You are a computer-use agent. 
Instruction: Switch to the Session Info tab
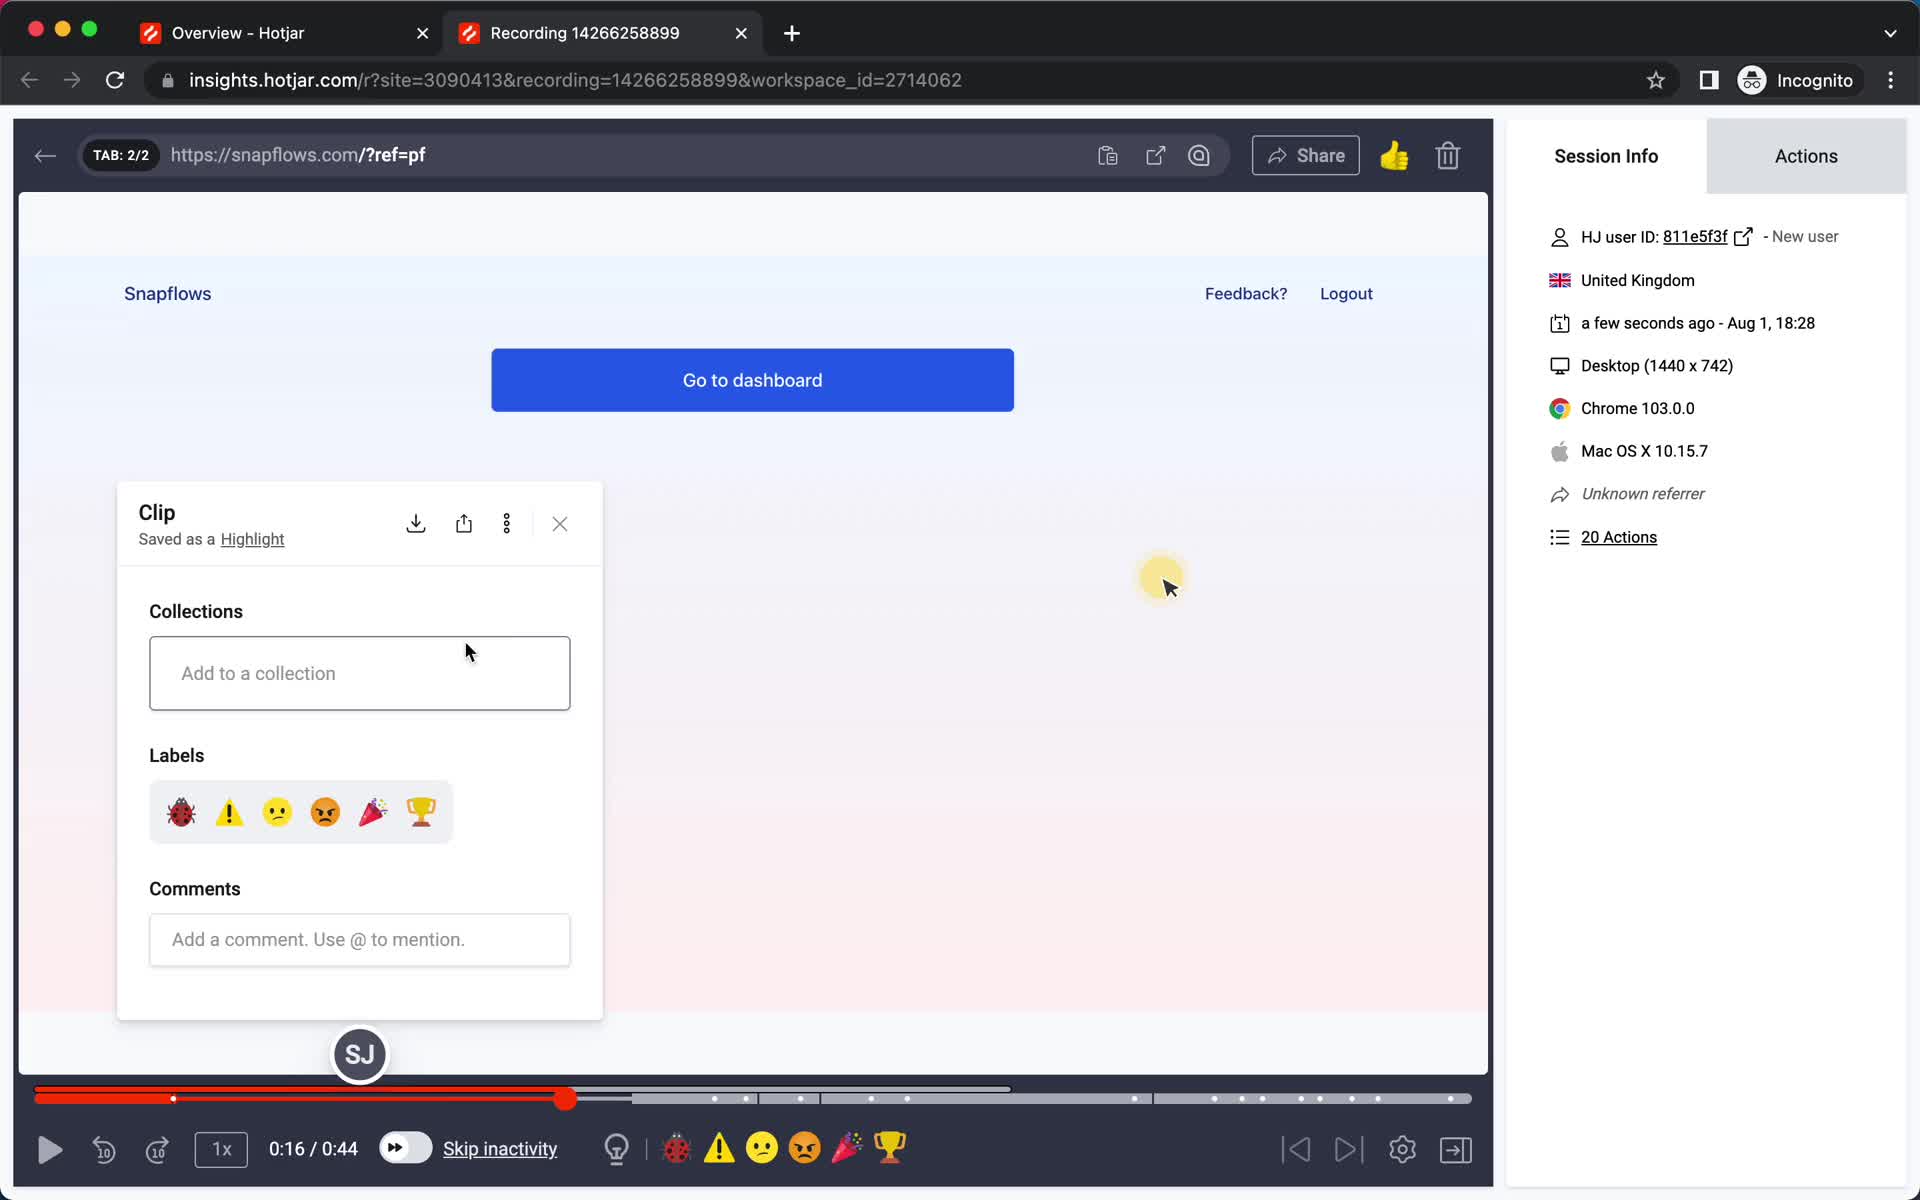click(x=1606, y=155)
